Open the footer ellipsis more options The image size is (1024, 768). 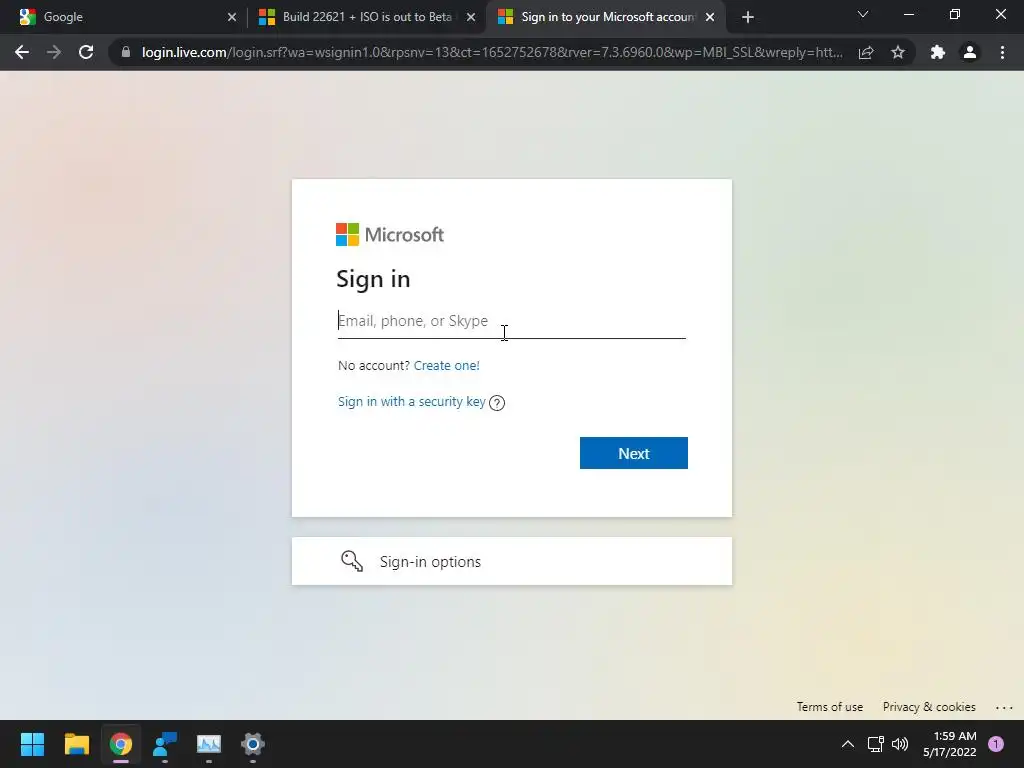(x=1004, y=707)
